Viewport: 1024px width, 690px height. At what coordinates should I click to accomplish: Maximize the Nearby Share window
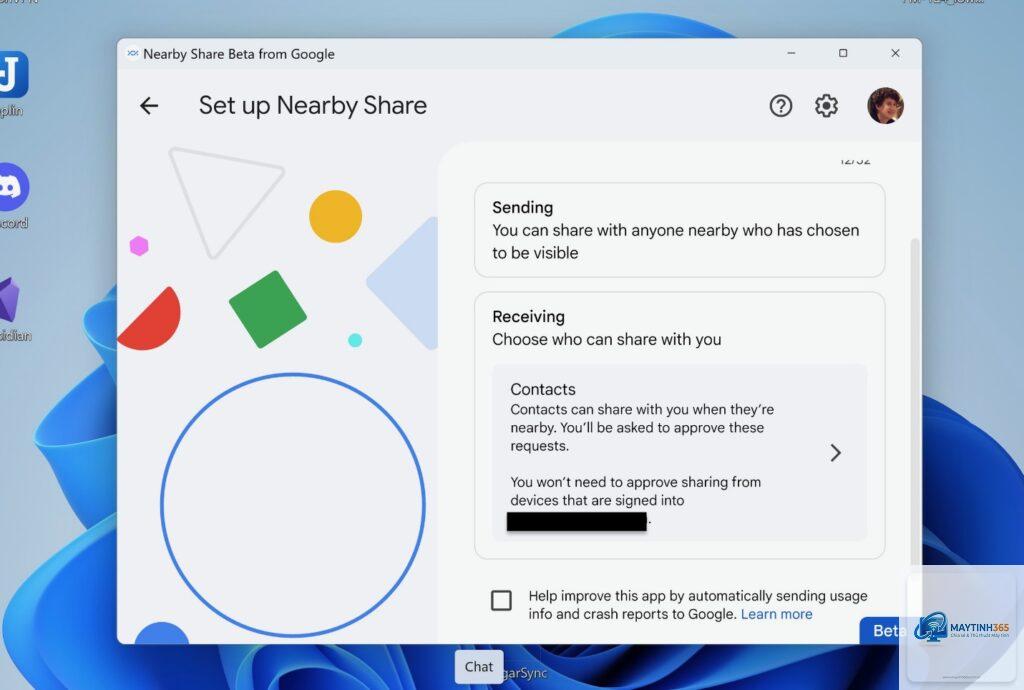(x=843, y=53)
